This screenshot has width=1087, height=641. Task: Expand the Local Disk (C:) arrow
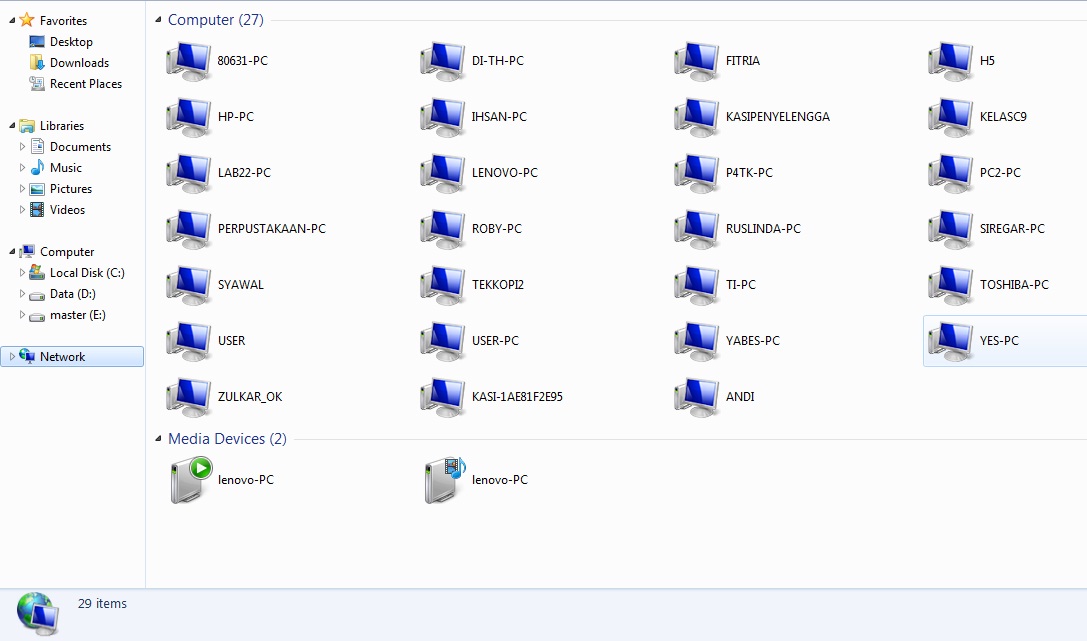[x=22, y=273]
